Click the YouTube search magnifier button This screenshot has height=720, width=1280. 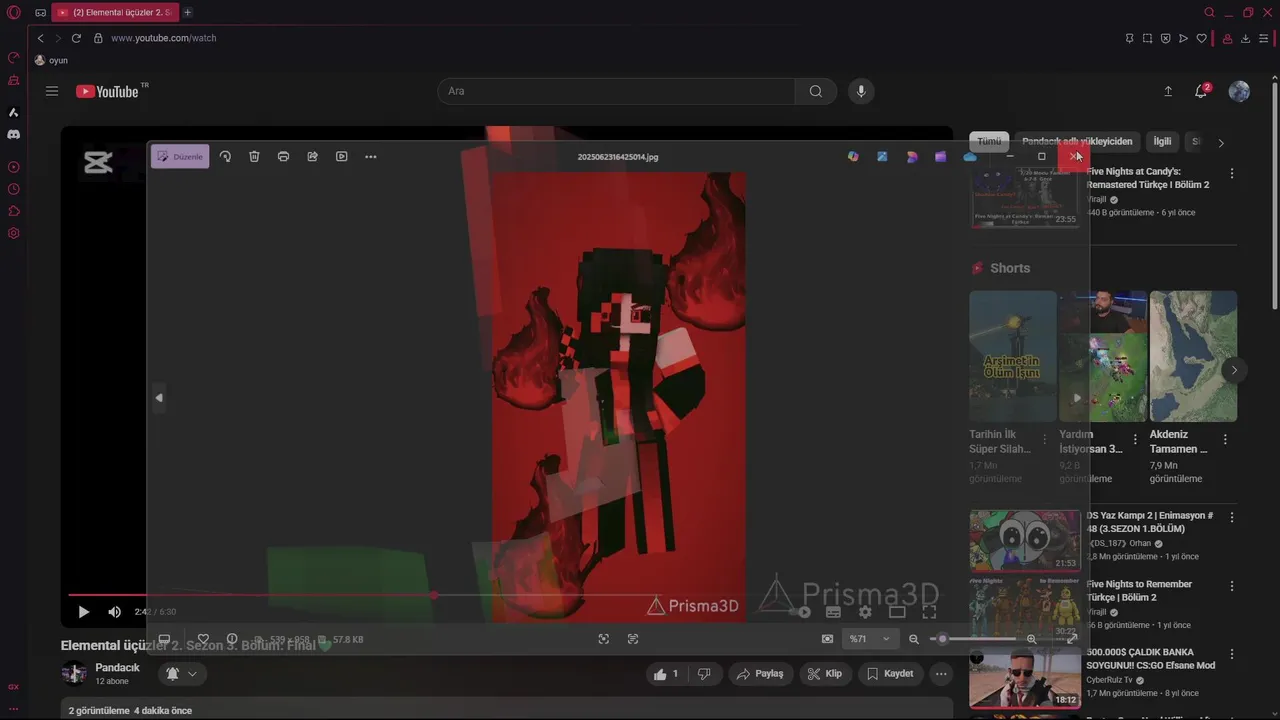click(x=816, y=91)
